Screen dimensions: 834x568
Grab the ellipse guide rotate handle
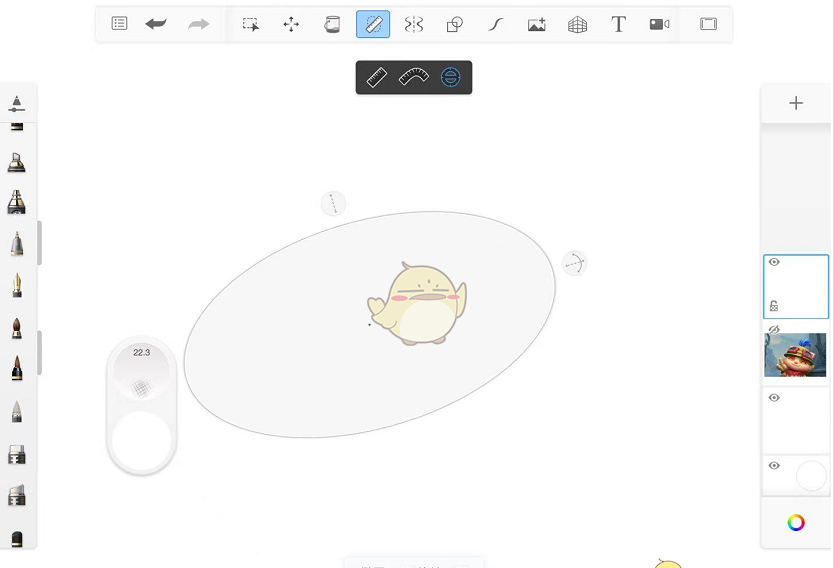pos(574,263)
